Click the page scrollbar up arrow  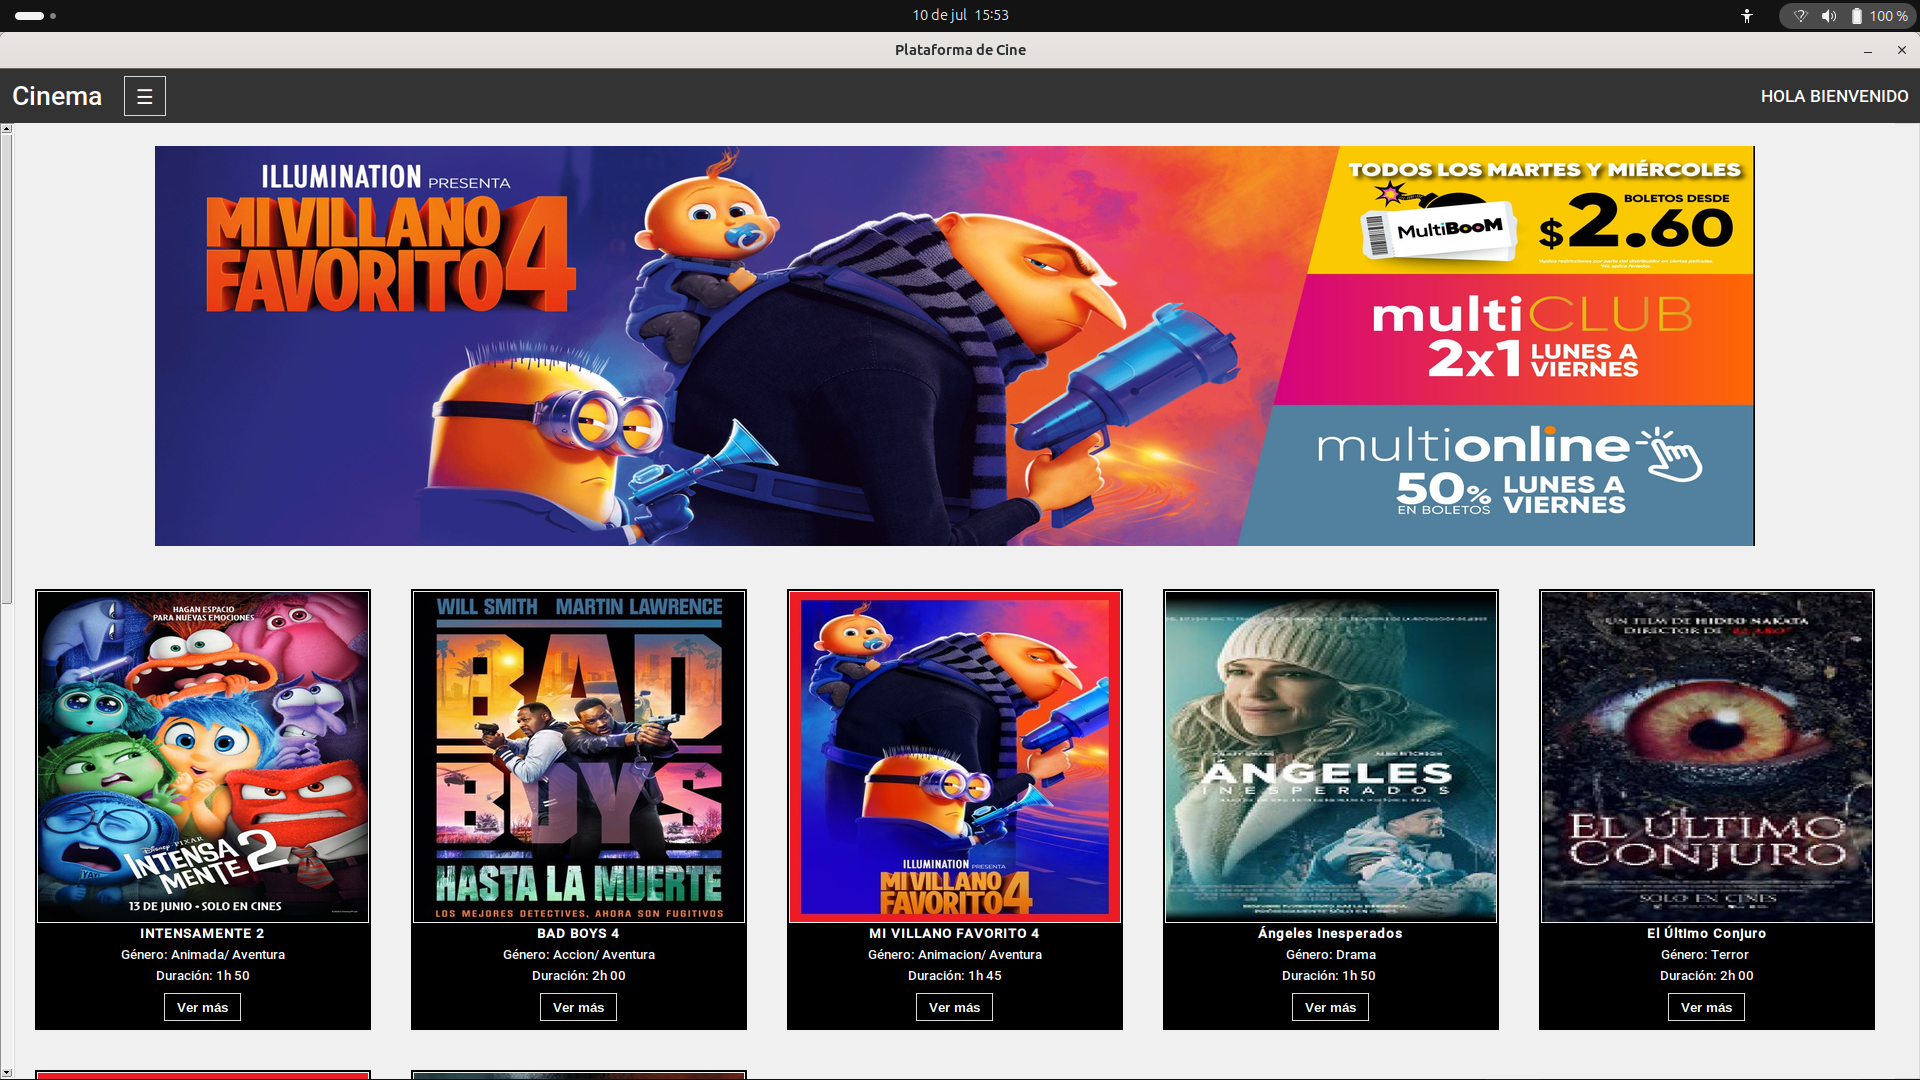point(6,129)
